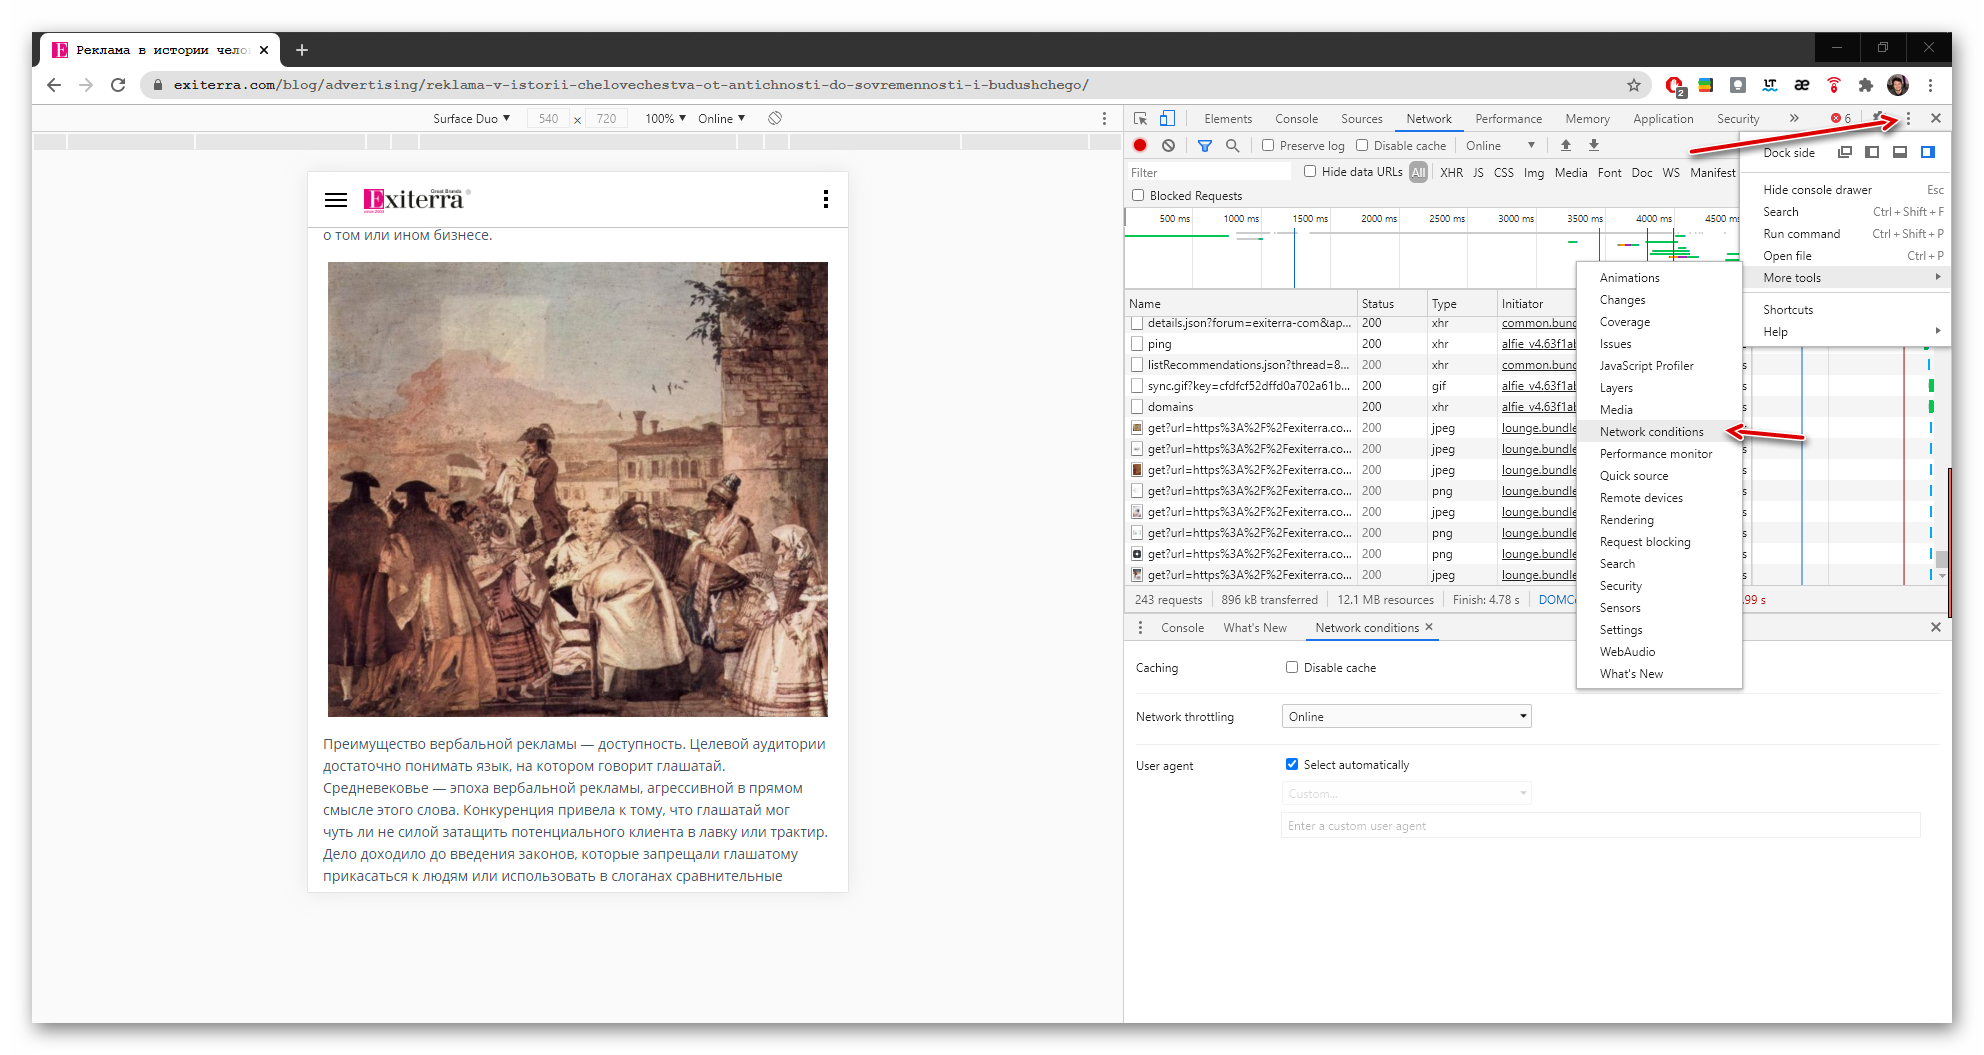Filter requests by Img type
Image resolution: width=1984 pixels, height=1055 pixels.
(1534, 172)
